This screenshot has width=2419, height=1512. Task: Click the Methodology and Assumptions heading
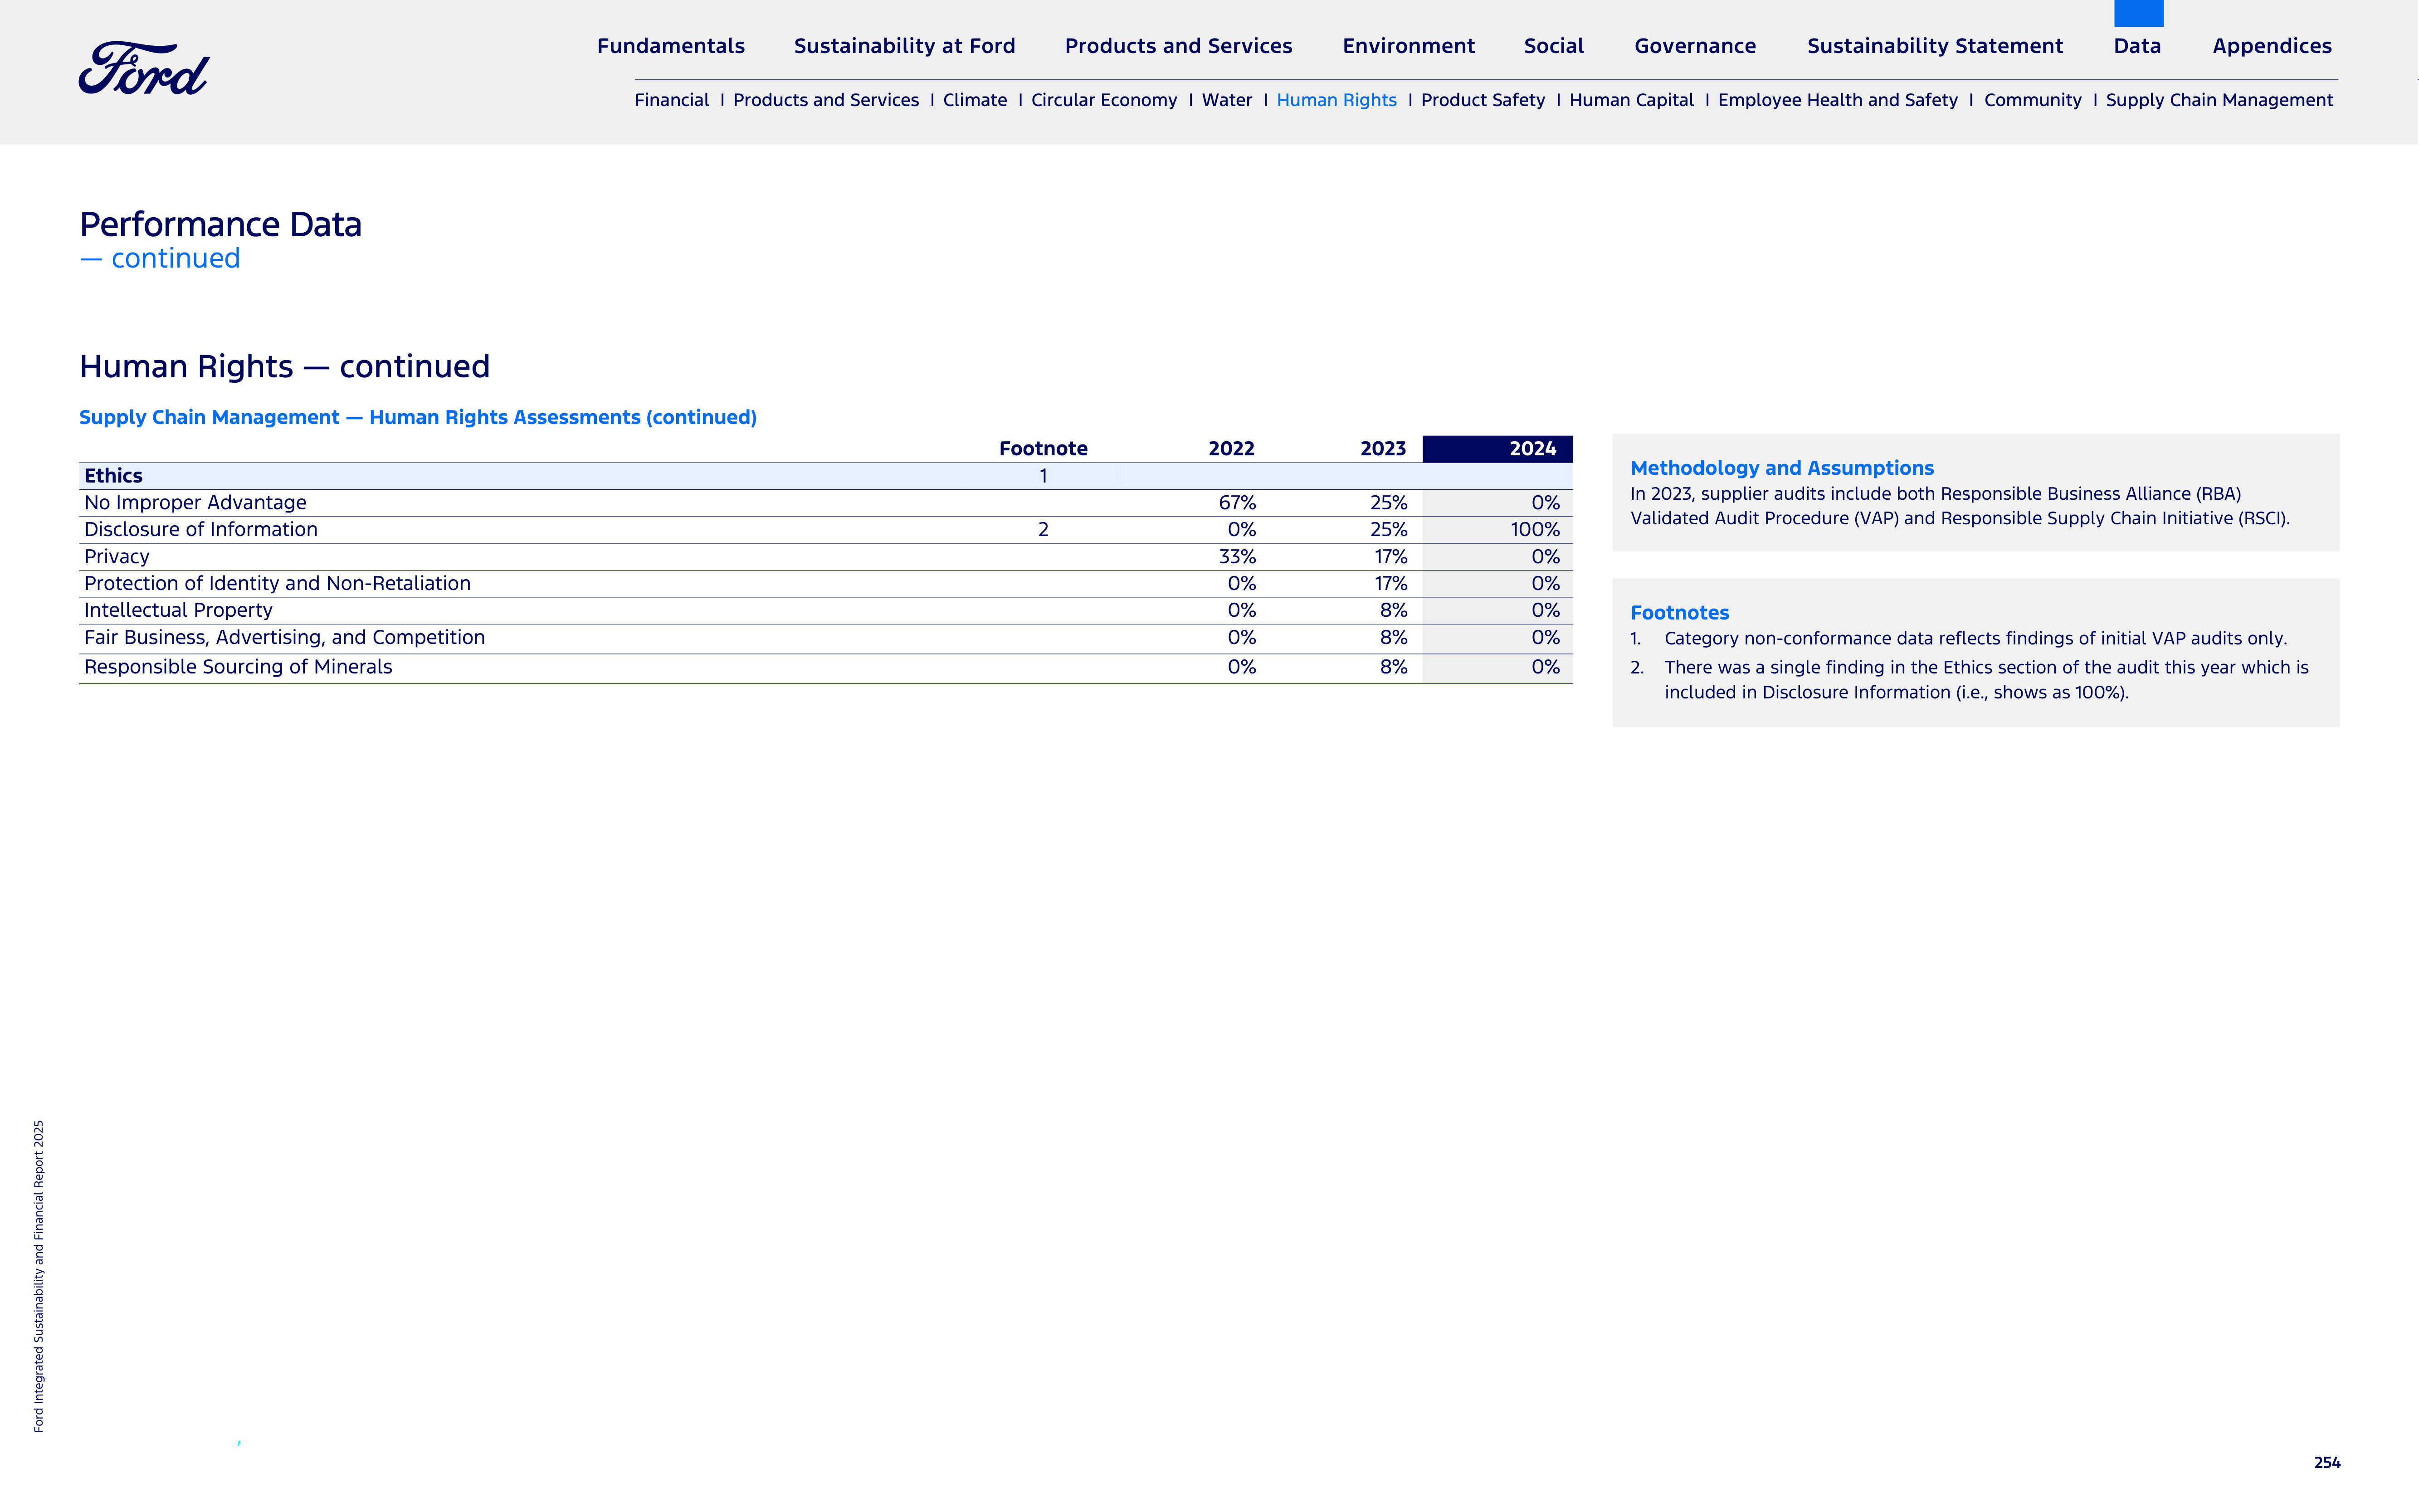[x=1781, y=469]
